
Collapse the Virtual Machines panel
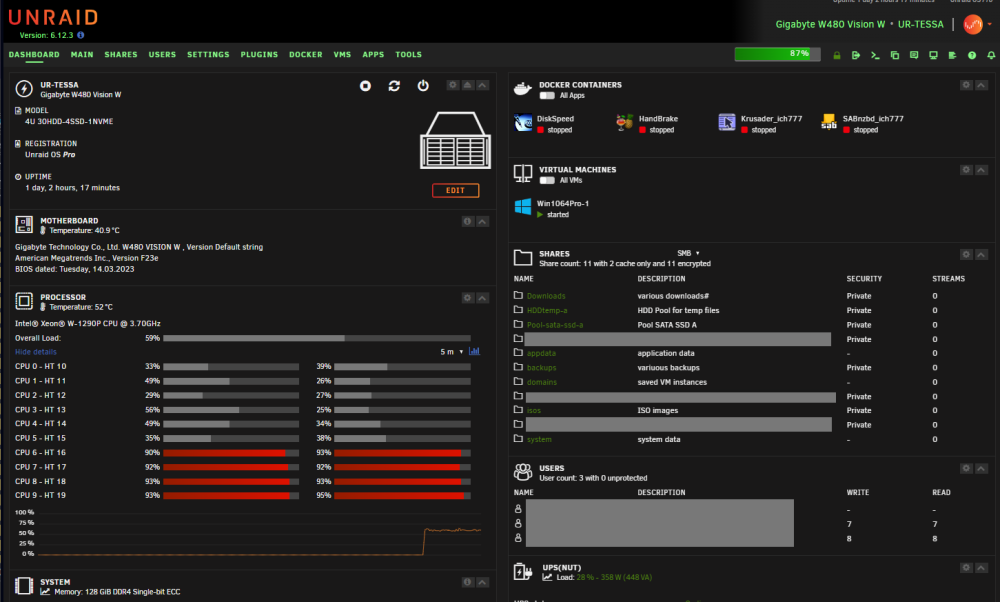(x=982, y=170)
